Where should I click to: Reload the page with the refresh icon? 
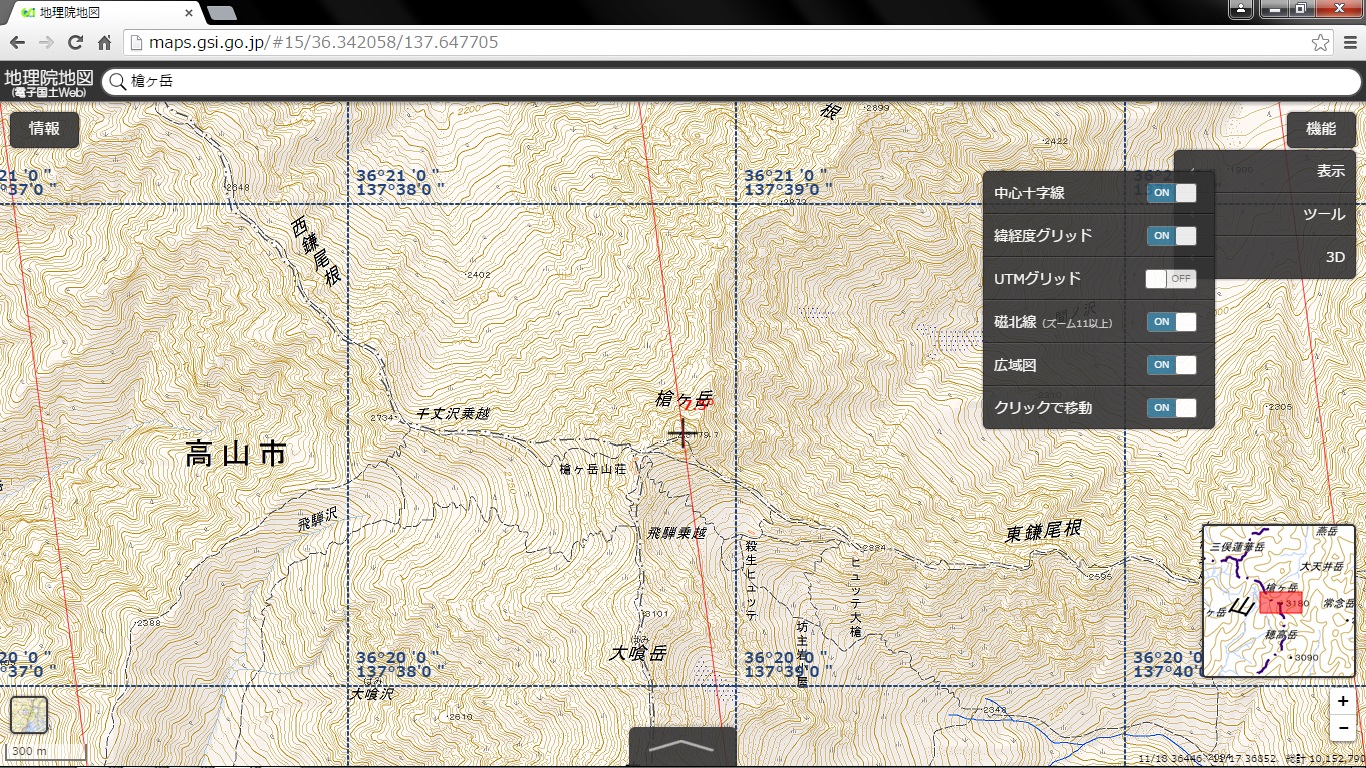[75, 42]
